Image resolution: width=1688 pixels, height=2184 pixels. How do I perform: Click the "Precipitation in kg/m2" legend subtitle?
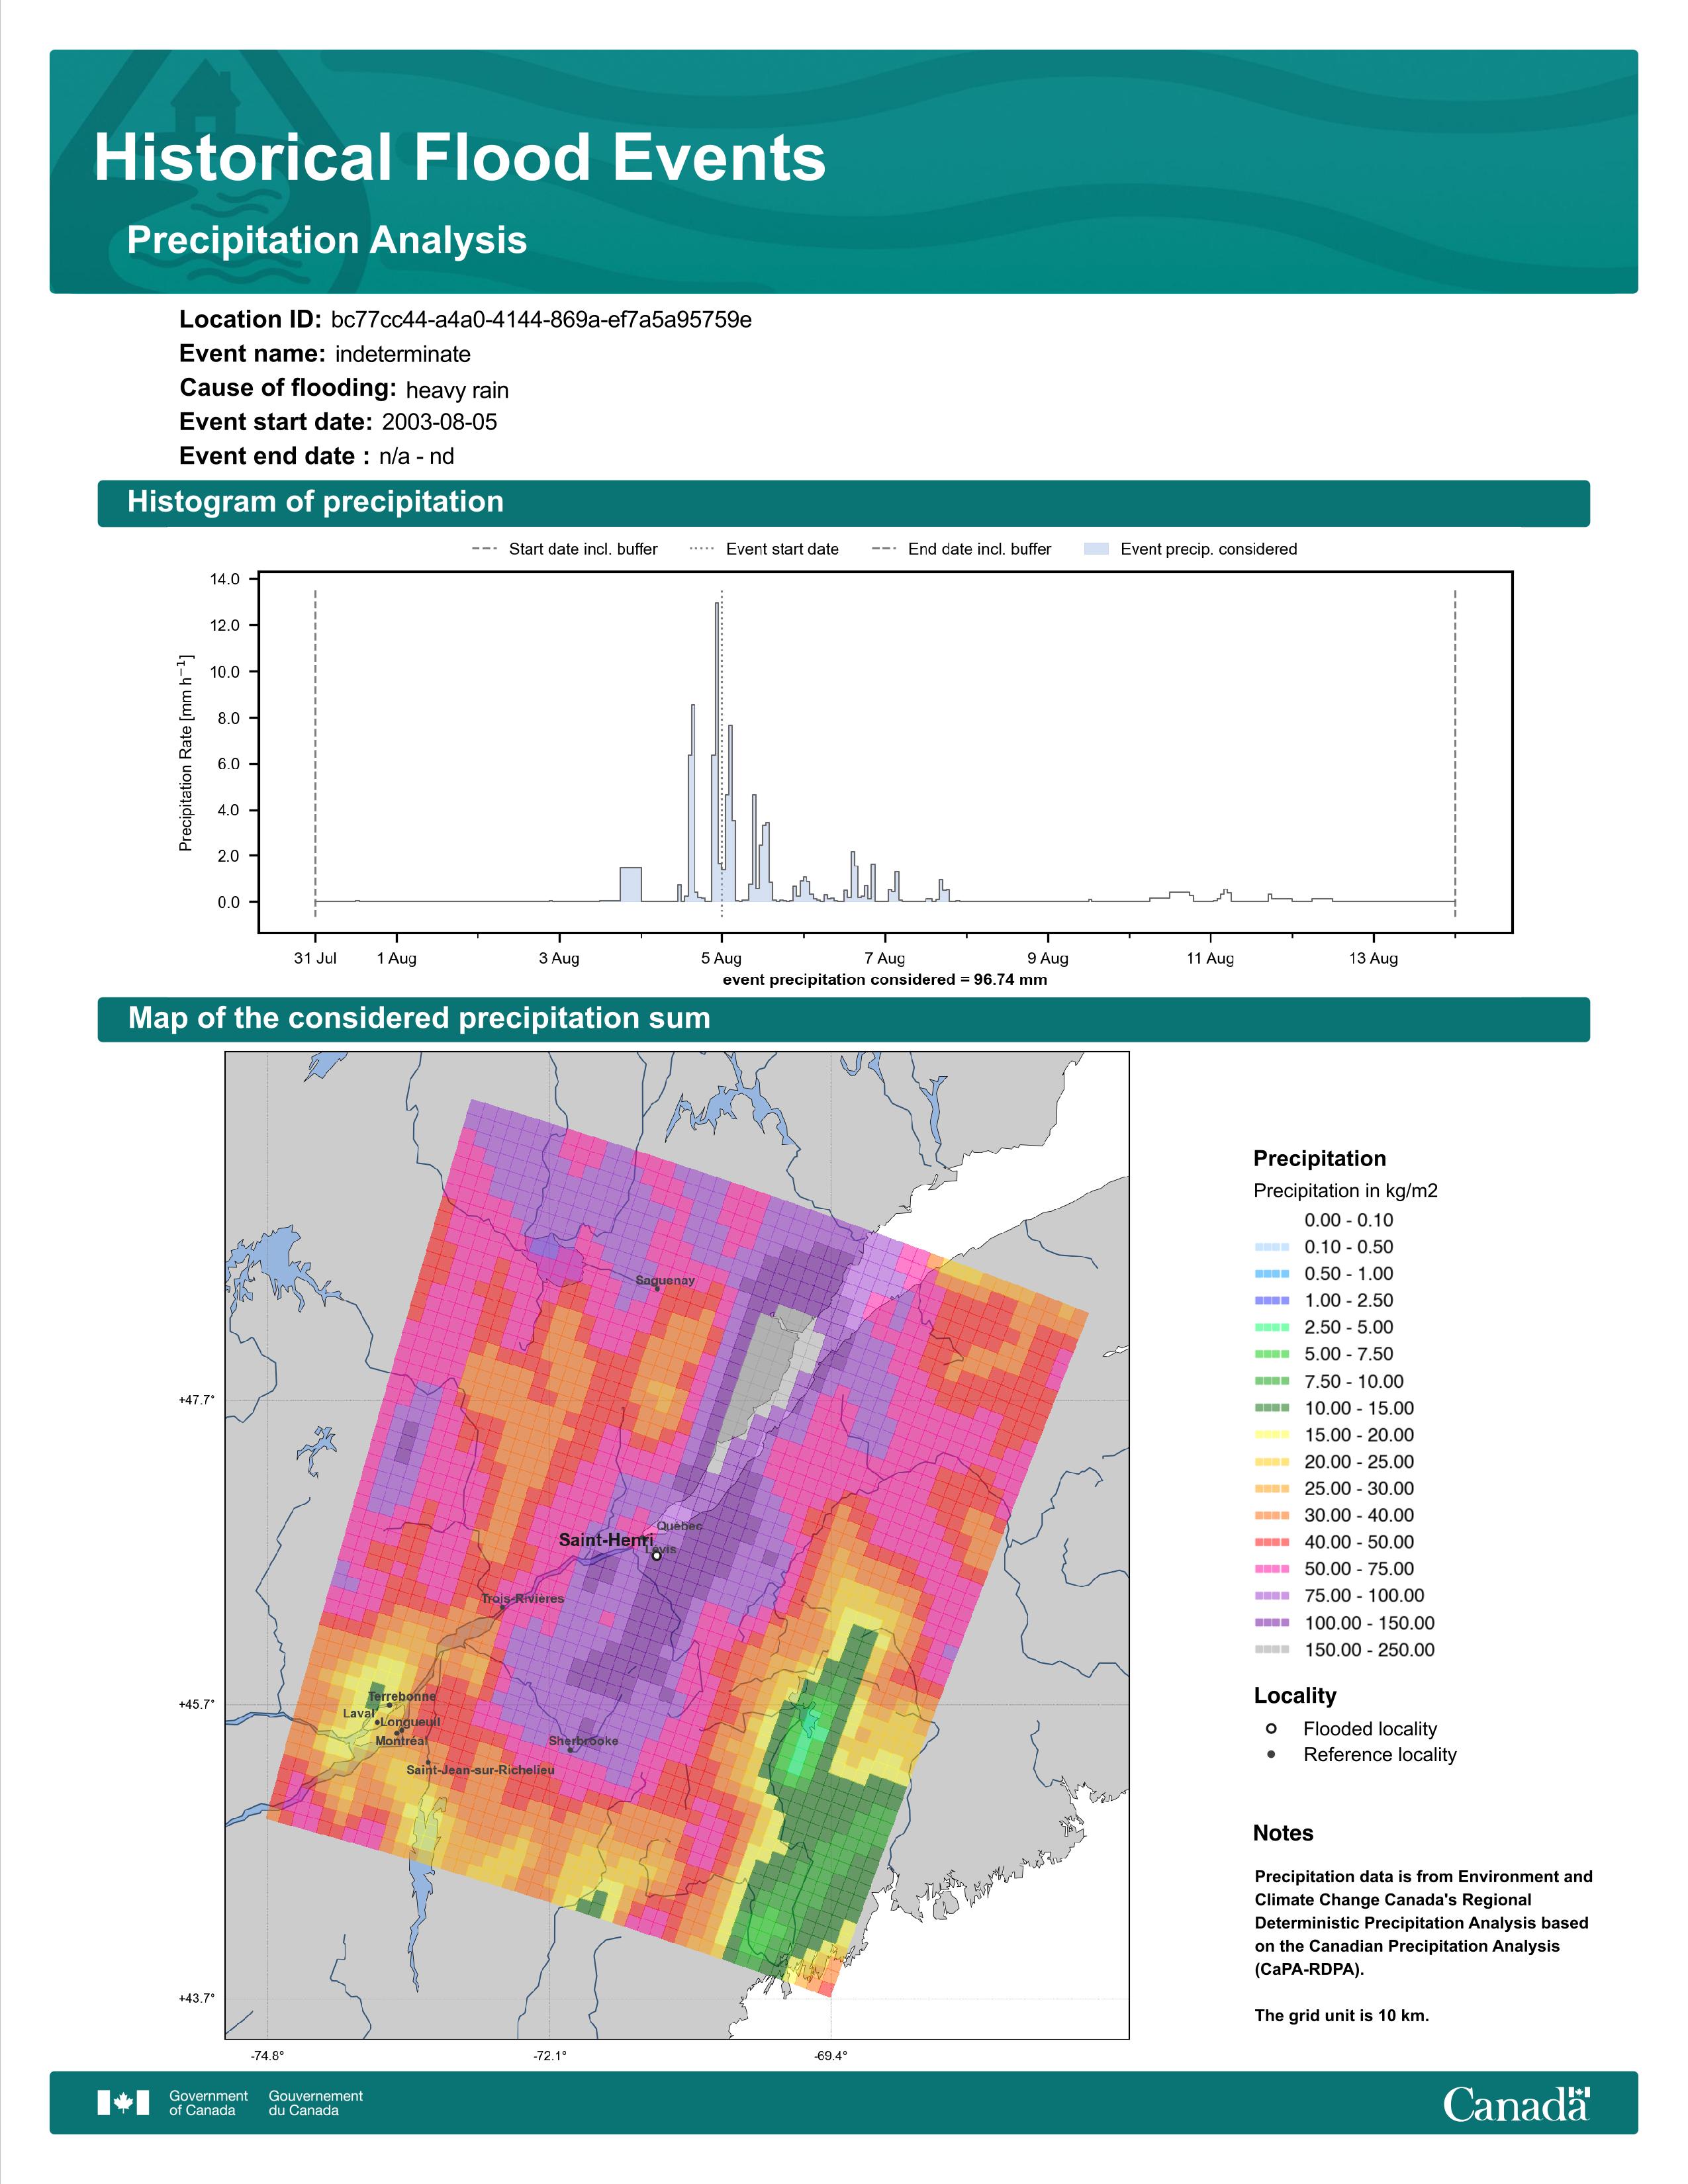coord(1345,1191)
